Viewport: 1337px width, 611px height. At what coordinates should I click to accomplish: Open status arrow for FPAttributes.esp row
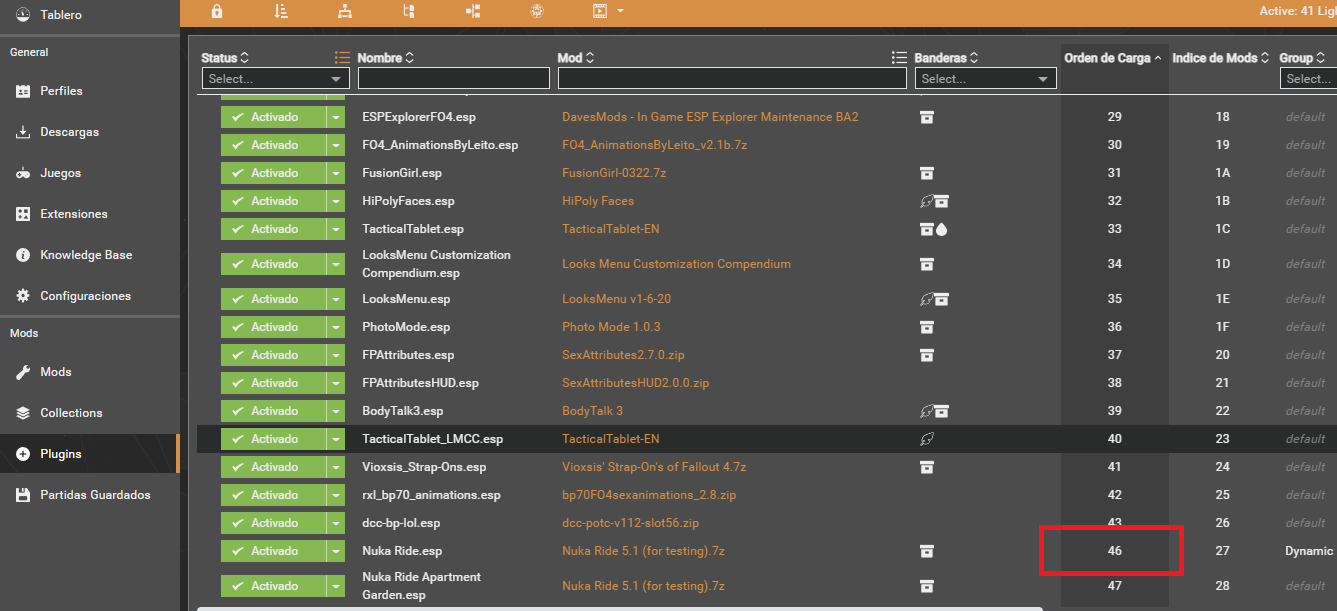click(x=335, y=355)
